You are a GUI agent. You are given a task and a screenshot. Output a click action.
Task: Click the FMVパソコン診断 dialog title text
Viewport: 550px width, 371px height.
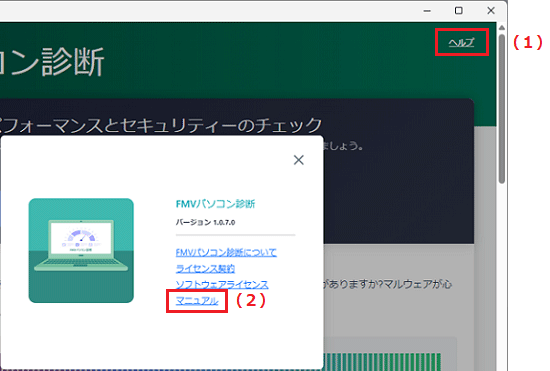click(x=215, y=204)
